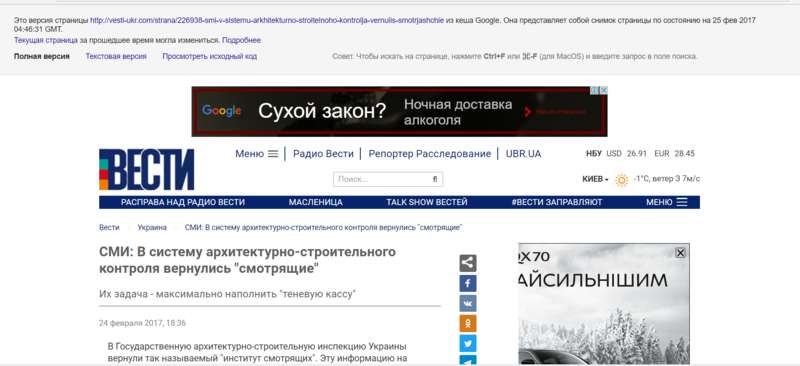
Task: Click the Сухой закон? Google banner ad
Action: click(399, 112)
